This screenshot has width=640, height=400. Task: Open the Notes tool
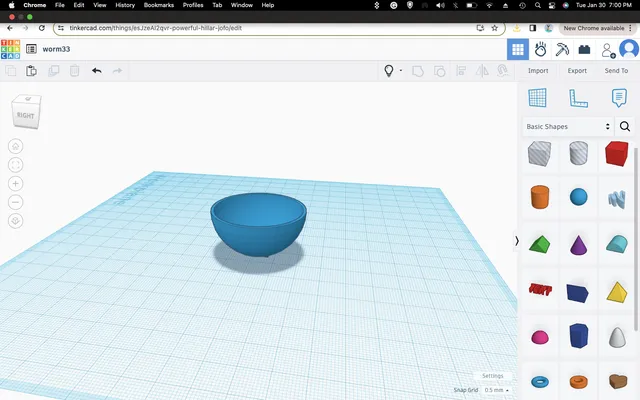(x=619, y=98)
